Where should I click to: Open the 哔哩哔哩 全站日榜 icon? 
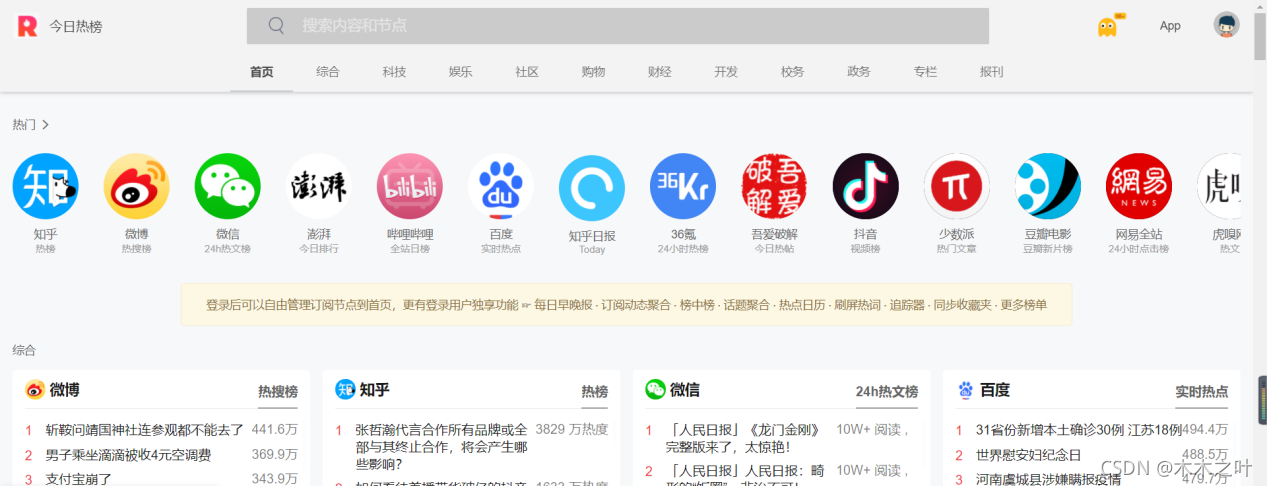point(410,186)
